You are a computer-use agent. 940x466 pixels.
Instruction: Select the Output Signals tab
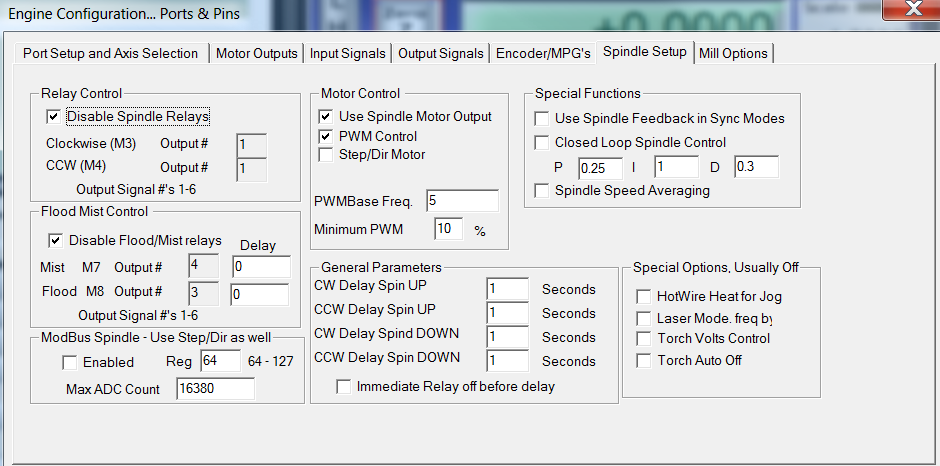[x=441, y=53]
